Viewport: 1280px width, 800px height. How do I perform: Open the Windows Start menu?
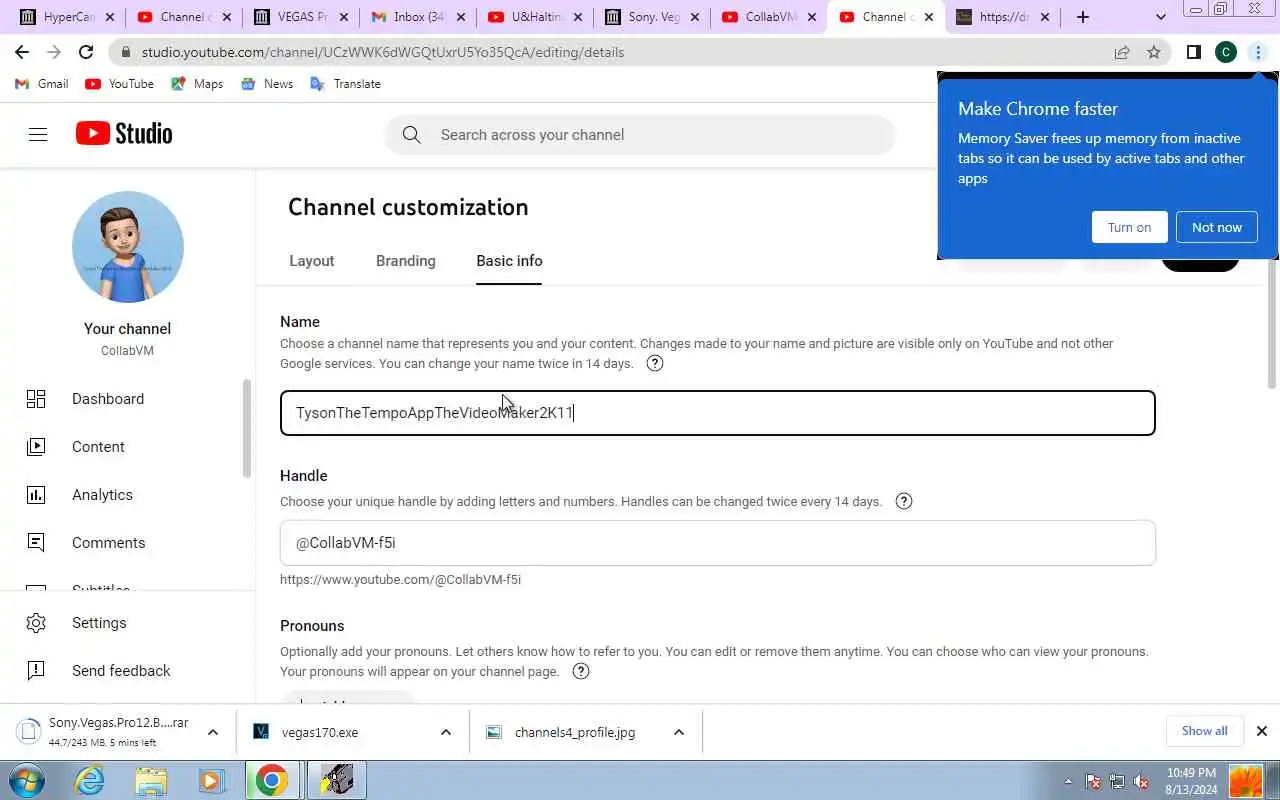point(26,780)
